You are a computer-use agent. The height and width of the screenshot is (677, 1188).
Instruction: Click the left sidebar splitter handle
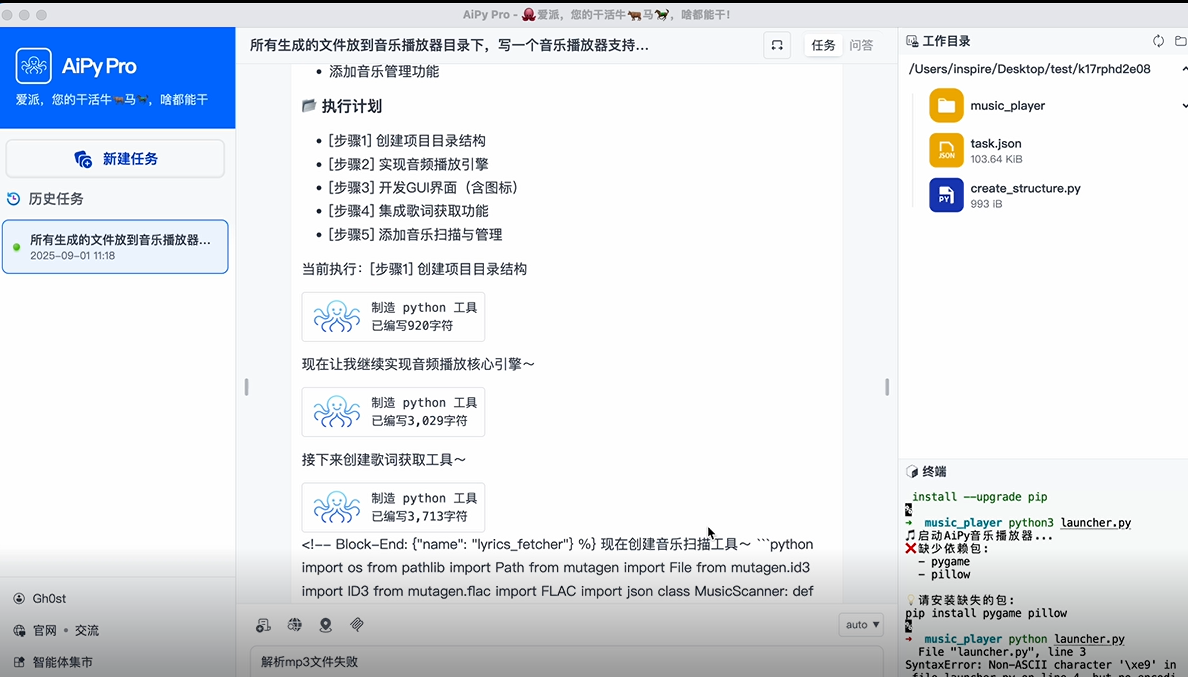tap(246, 387)
